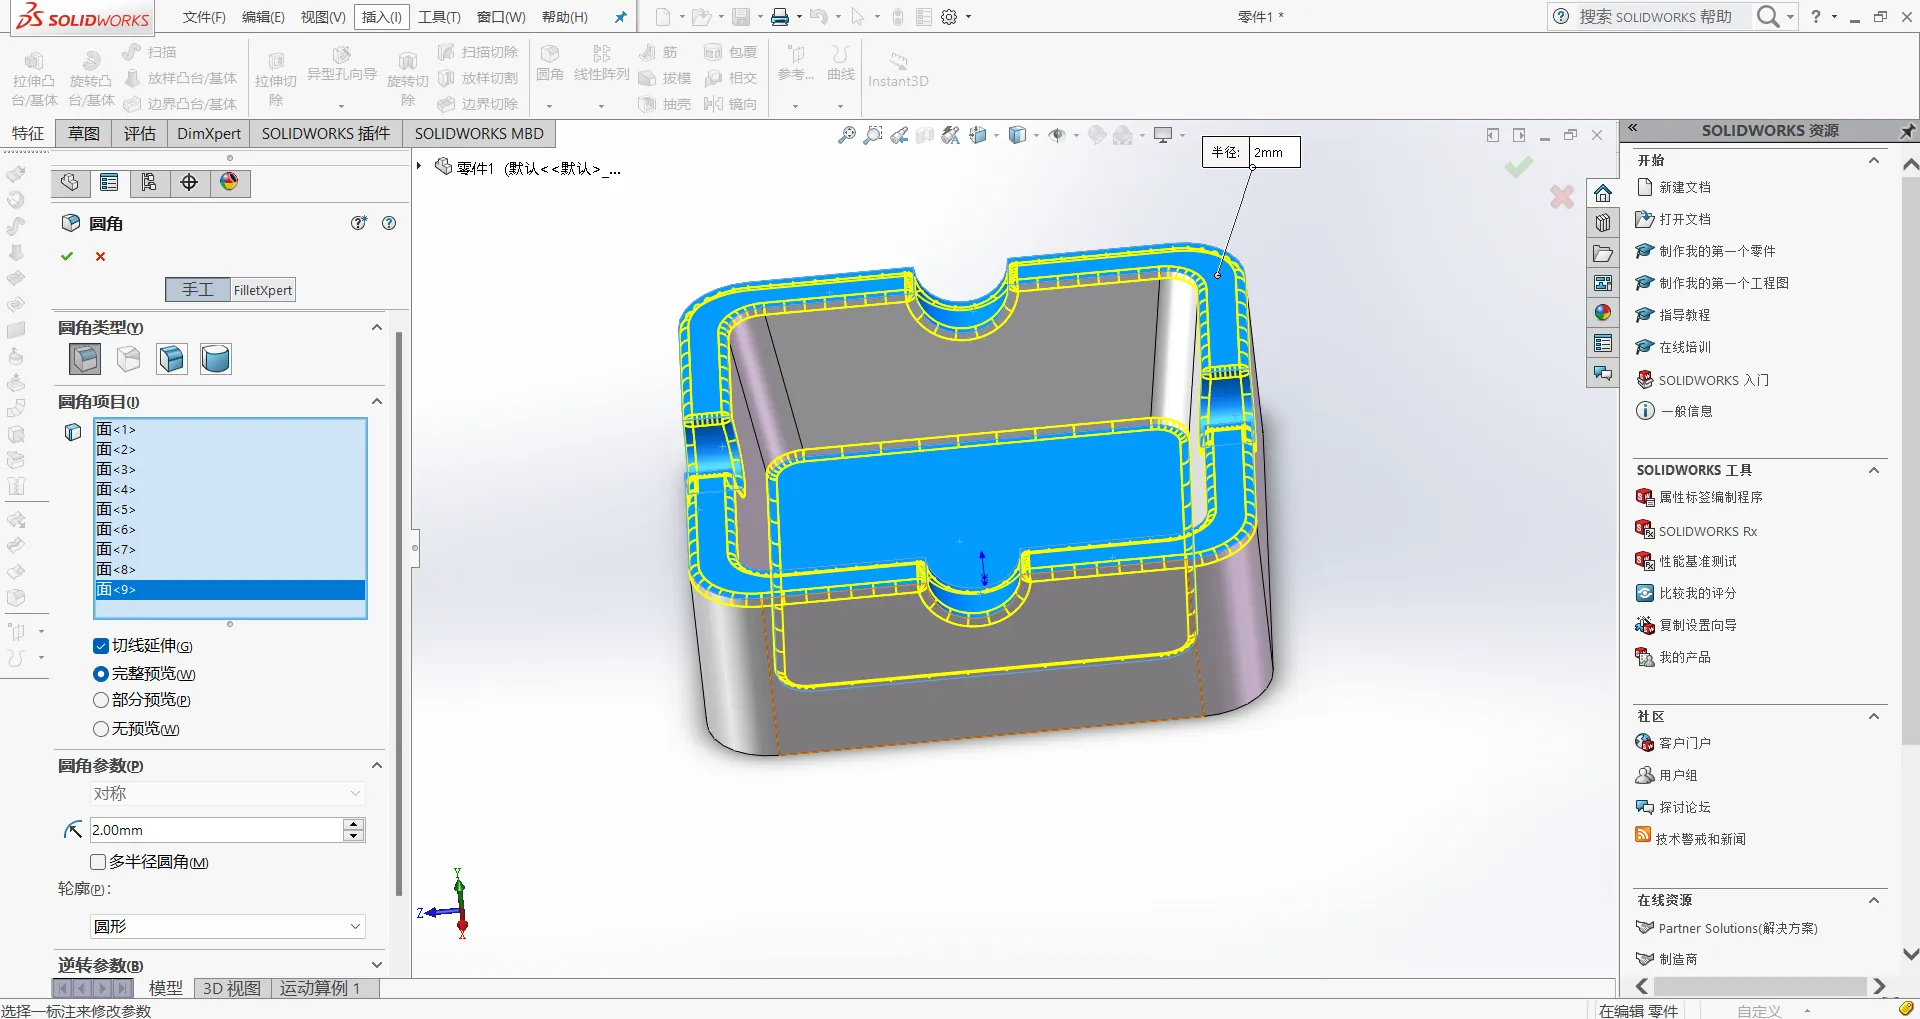Enable the 多半径圆角 checkbox

98,862
